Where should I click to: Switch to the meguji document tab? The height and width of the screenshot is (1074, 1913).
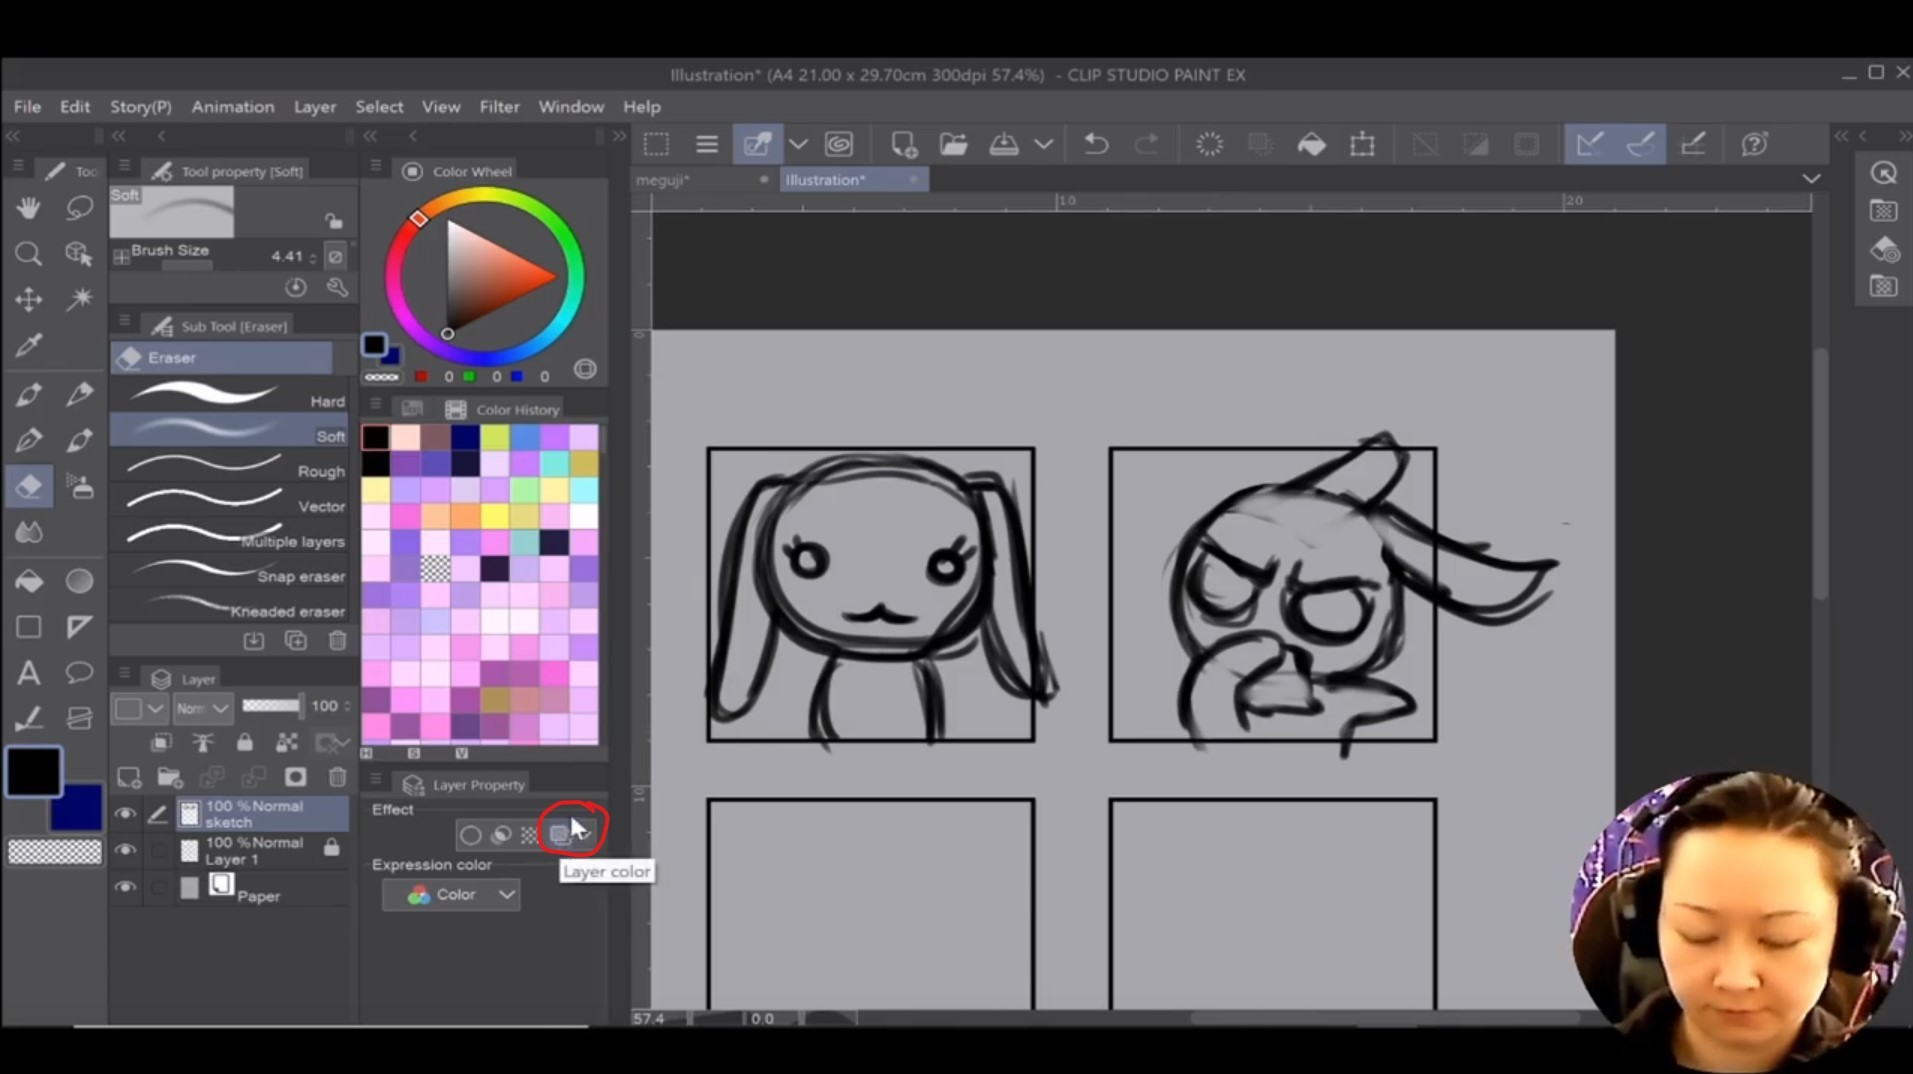[663, 180]
